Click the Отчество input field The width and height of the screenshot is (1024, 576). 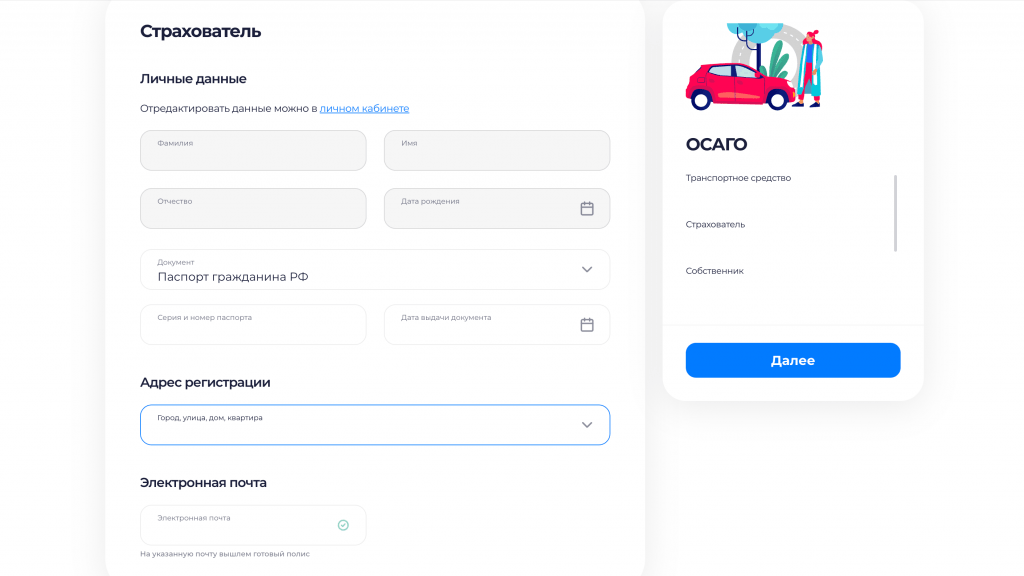(x=253, y=209)
